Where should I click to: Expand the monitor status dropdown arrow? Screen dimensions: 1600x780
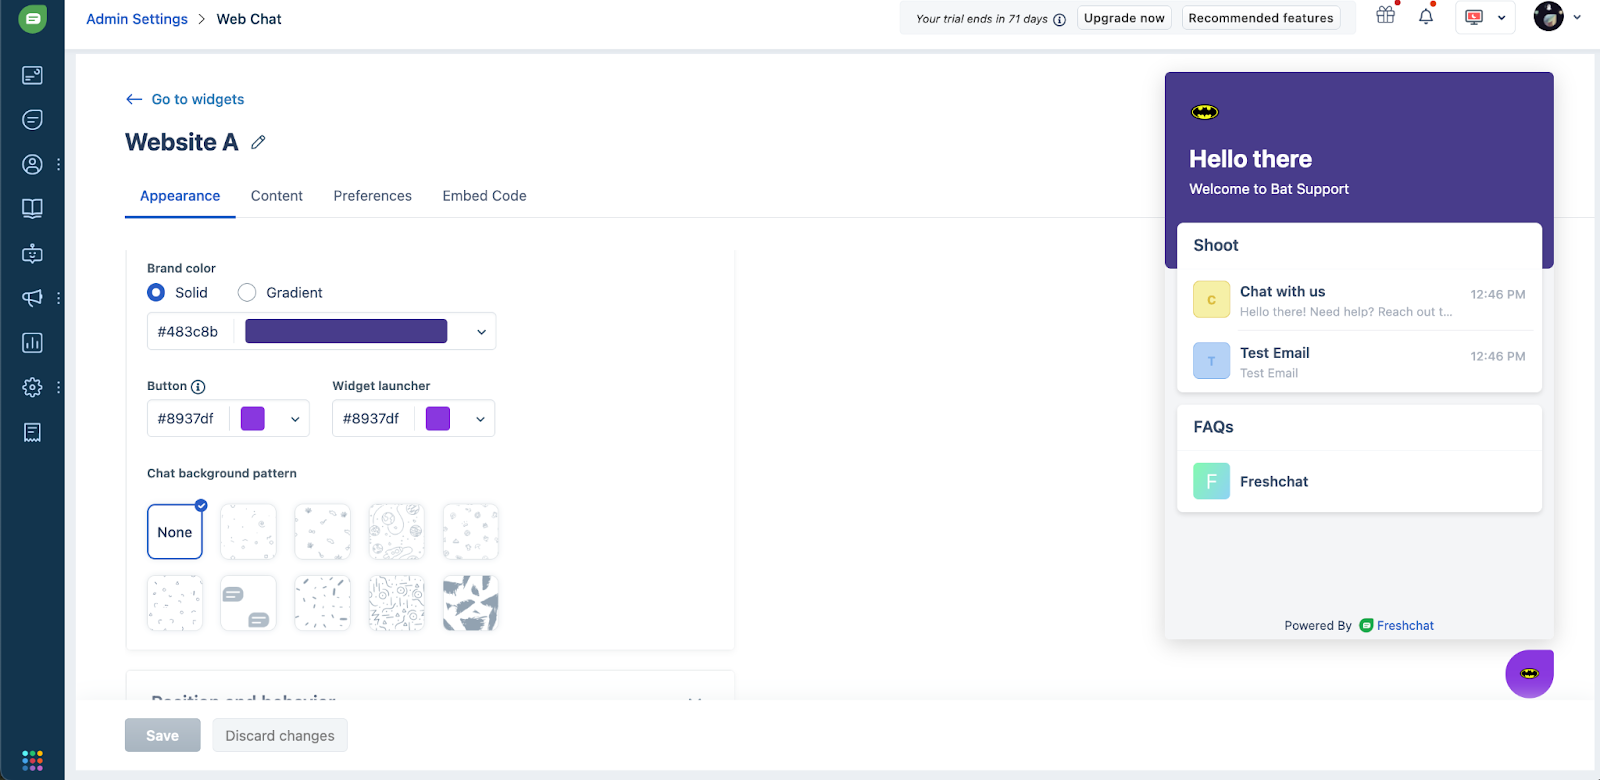click(1501, 17)
